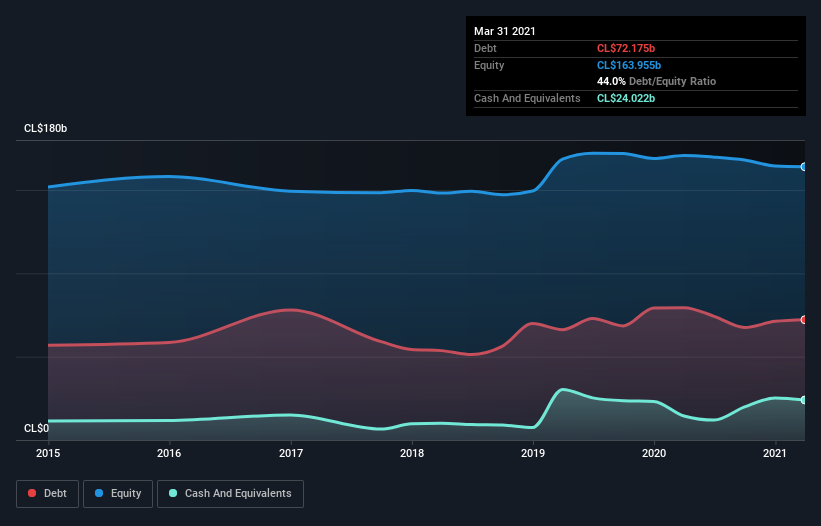This screenshot has height=526, width=821.
Task: Toggle the Debt legend button
Action: click(x=48, y=494)
